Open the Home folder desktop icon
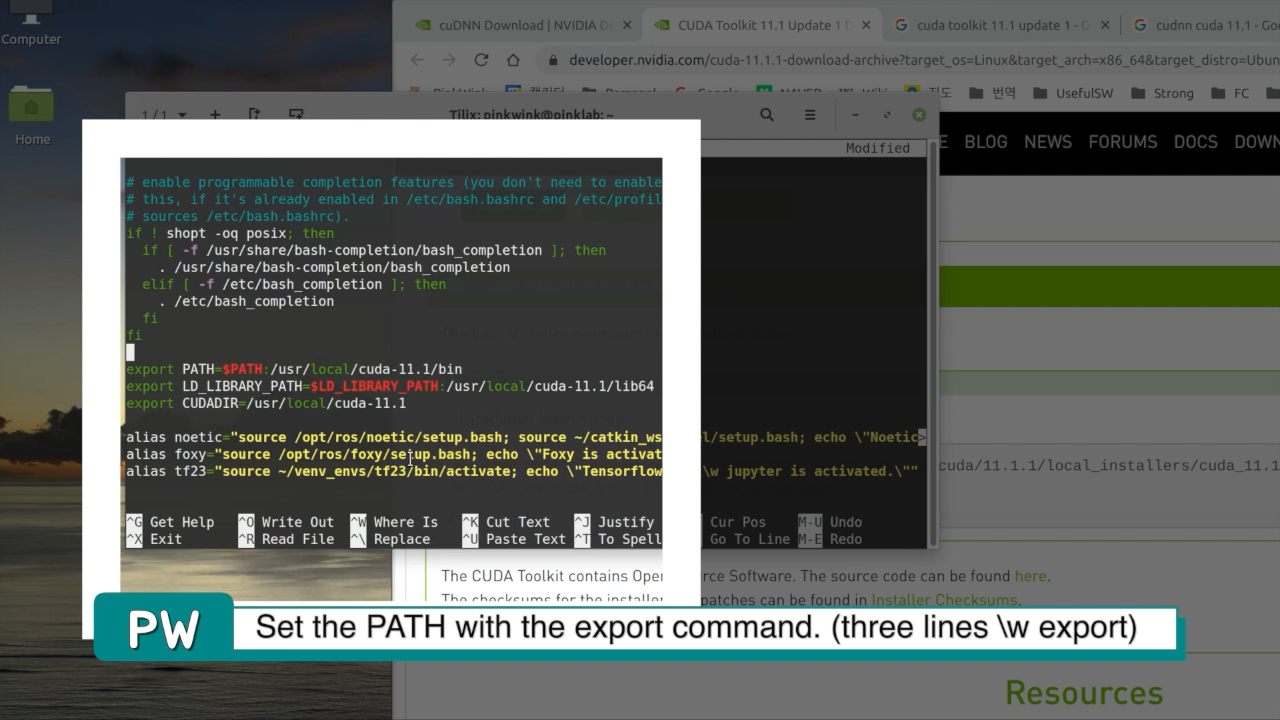Viewport: 1280px width, 720px height. pos(32,115)
